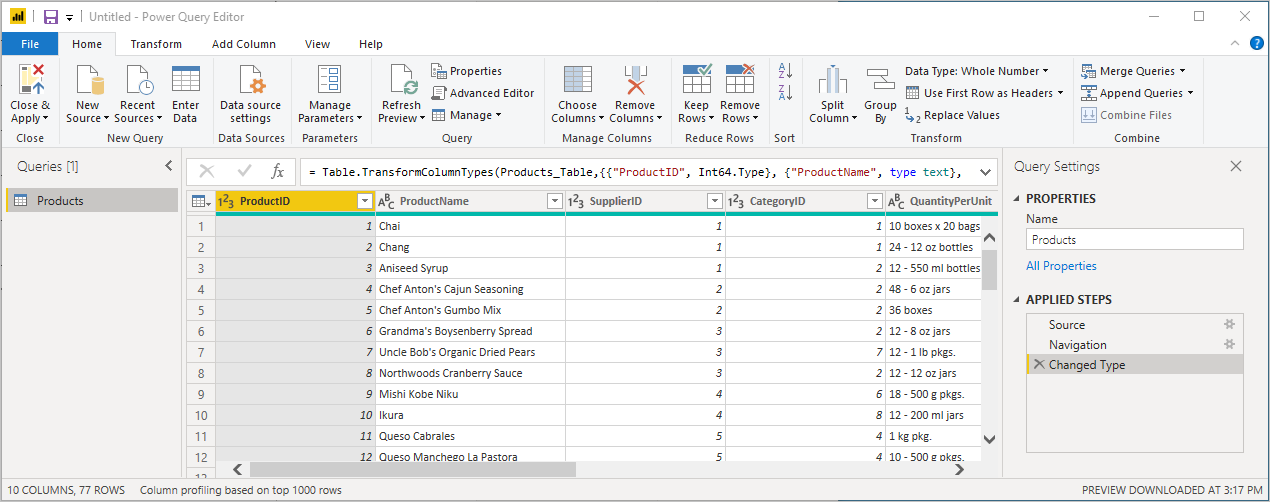The height and width of the screenshot is (502, 1270).
Task: Switch to the Transform tab
Action: tap(156, 44)
